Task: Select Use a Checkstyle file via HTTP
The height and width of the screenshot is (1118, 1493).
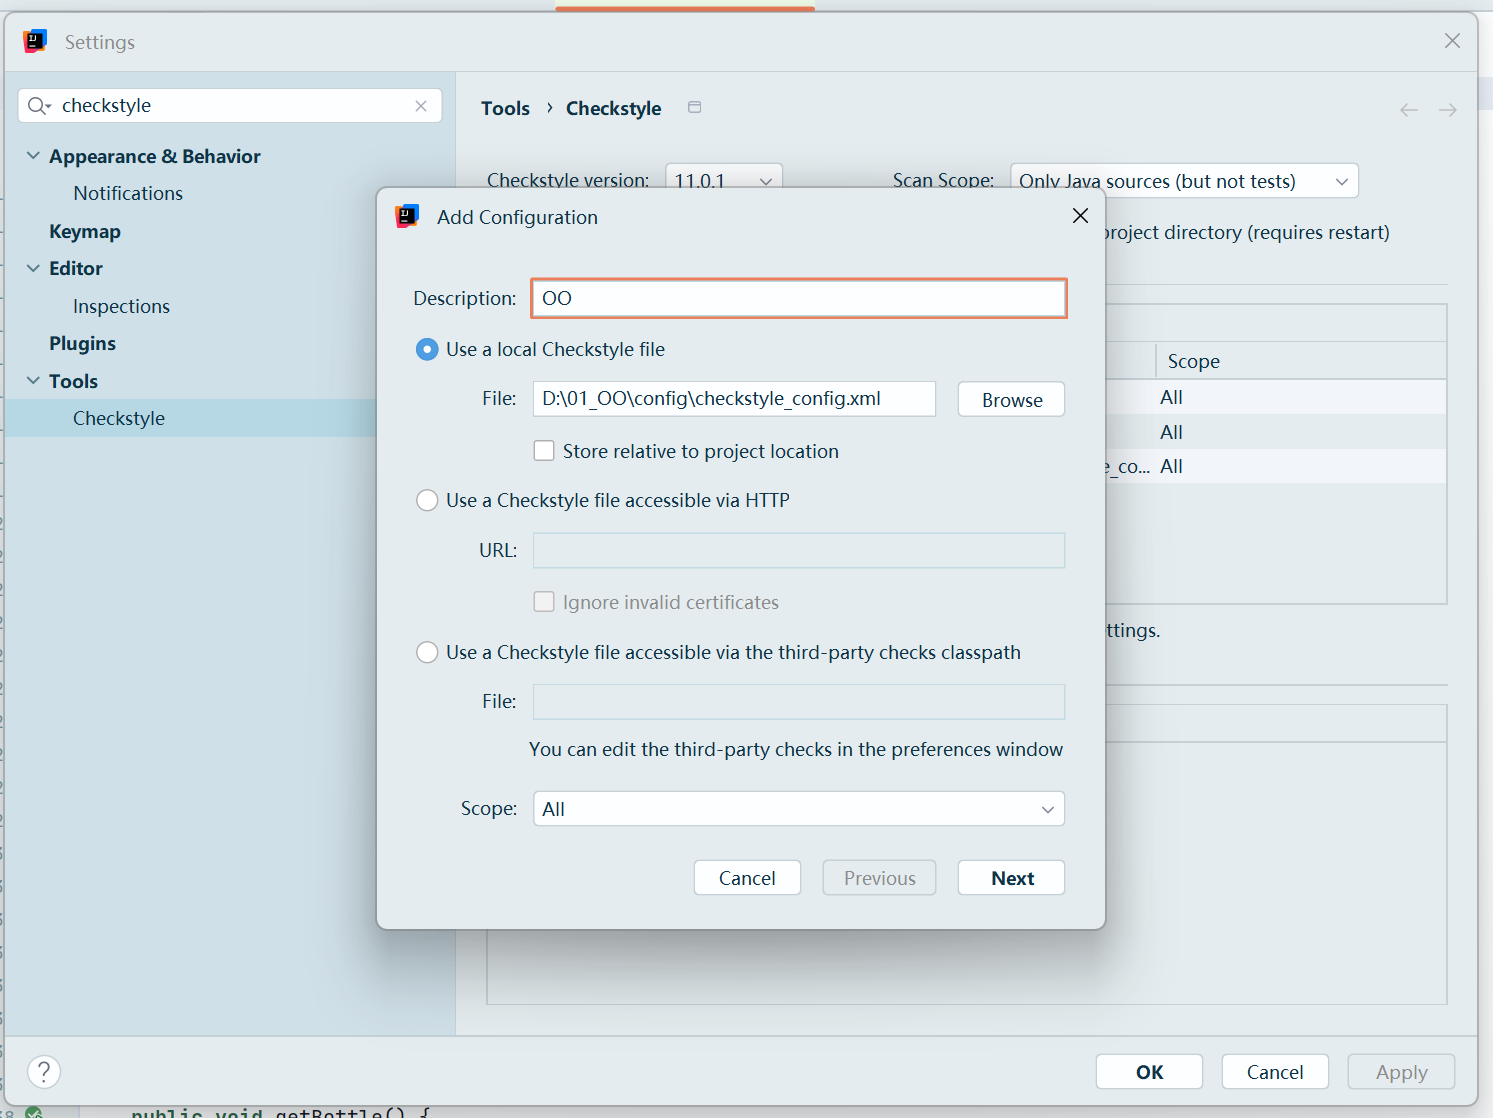Action: [427, 500]
